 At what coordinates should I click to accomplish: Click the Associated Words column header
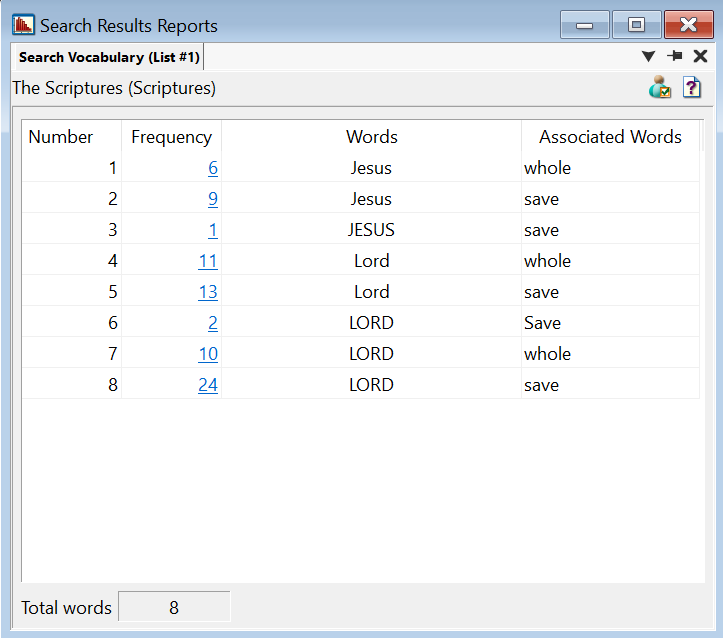[610, 137]
